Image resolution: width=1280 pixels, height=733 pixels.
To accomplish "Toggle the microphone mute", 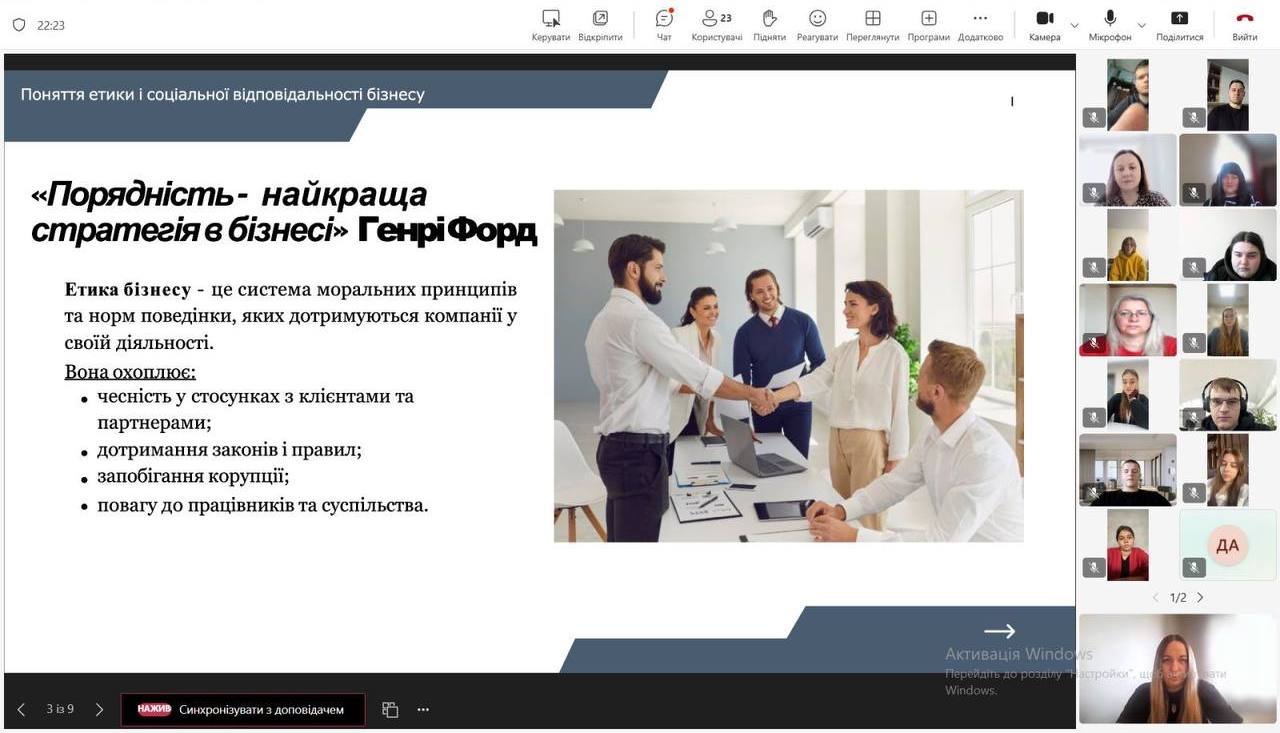I will (x=1110, y=24).
